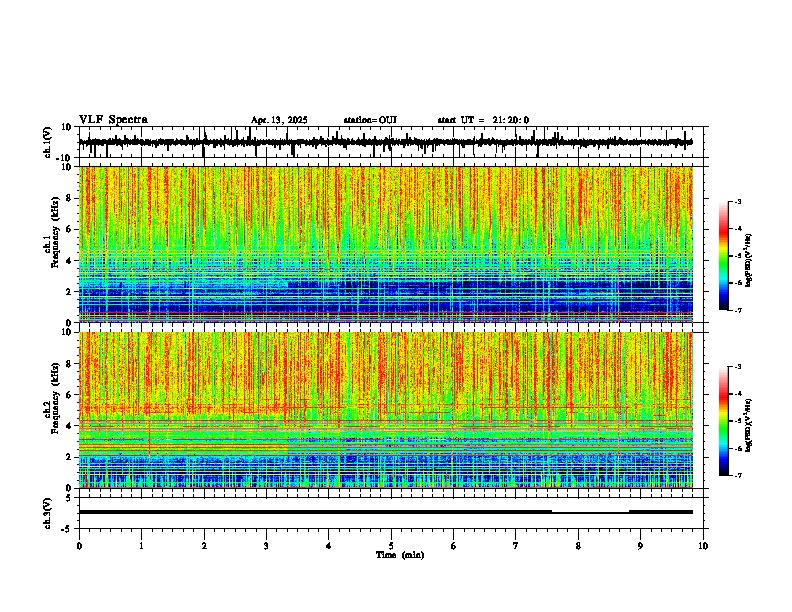Click the ch.1 color bar log(PSD) unit label

pos(749,260)
